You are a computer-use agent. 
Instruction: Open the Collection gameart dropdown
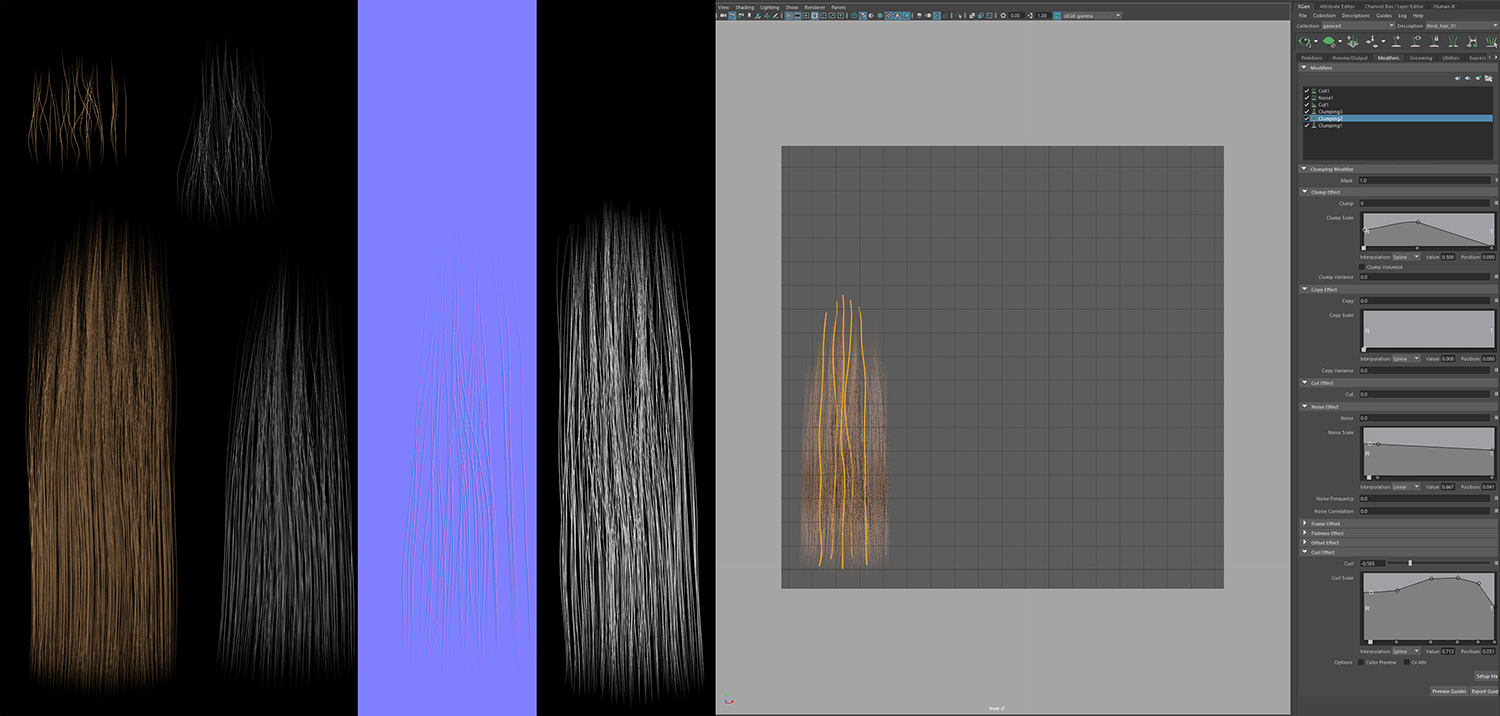[x=1358, y=26]
